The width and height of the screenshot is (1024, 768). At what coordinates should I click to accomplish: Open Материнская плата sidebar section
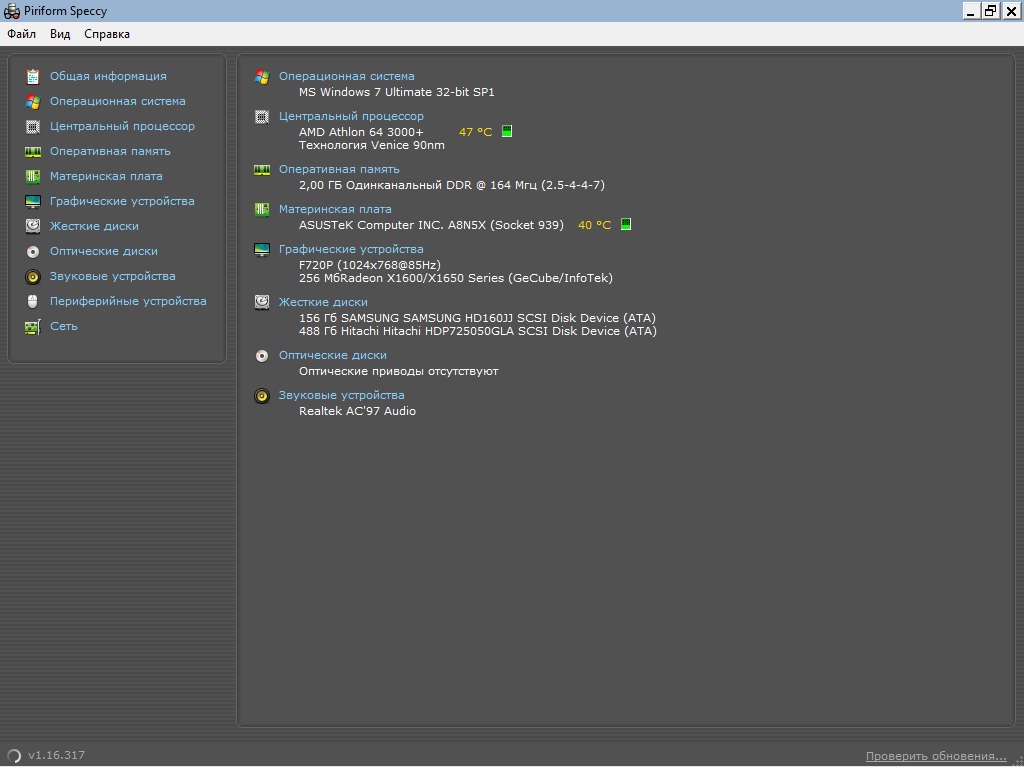point(106,176)
